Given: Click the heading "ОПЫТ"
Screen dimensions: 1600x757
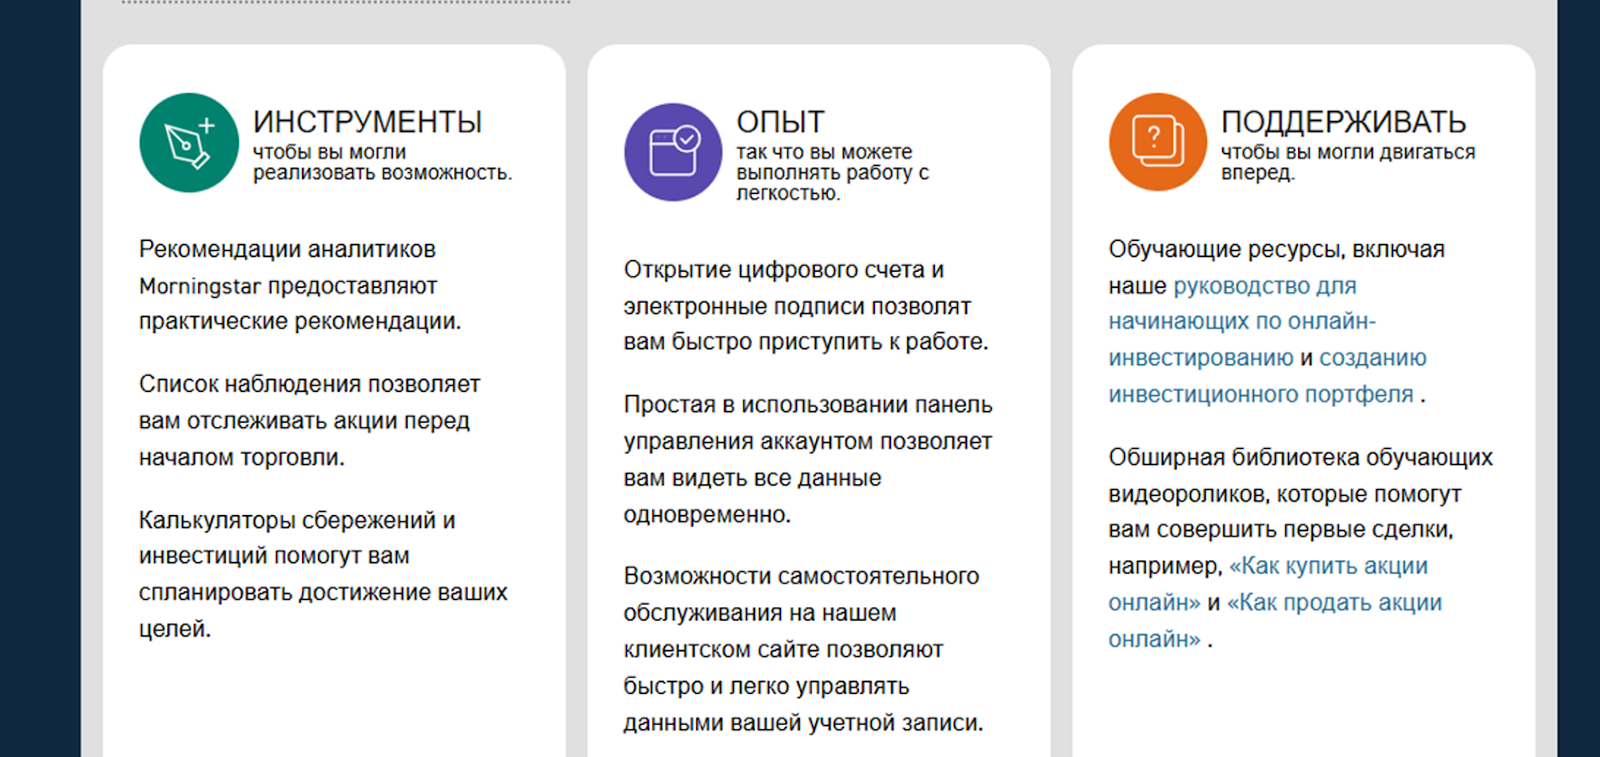Looking at the screenshot, I should coord(780,122).
